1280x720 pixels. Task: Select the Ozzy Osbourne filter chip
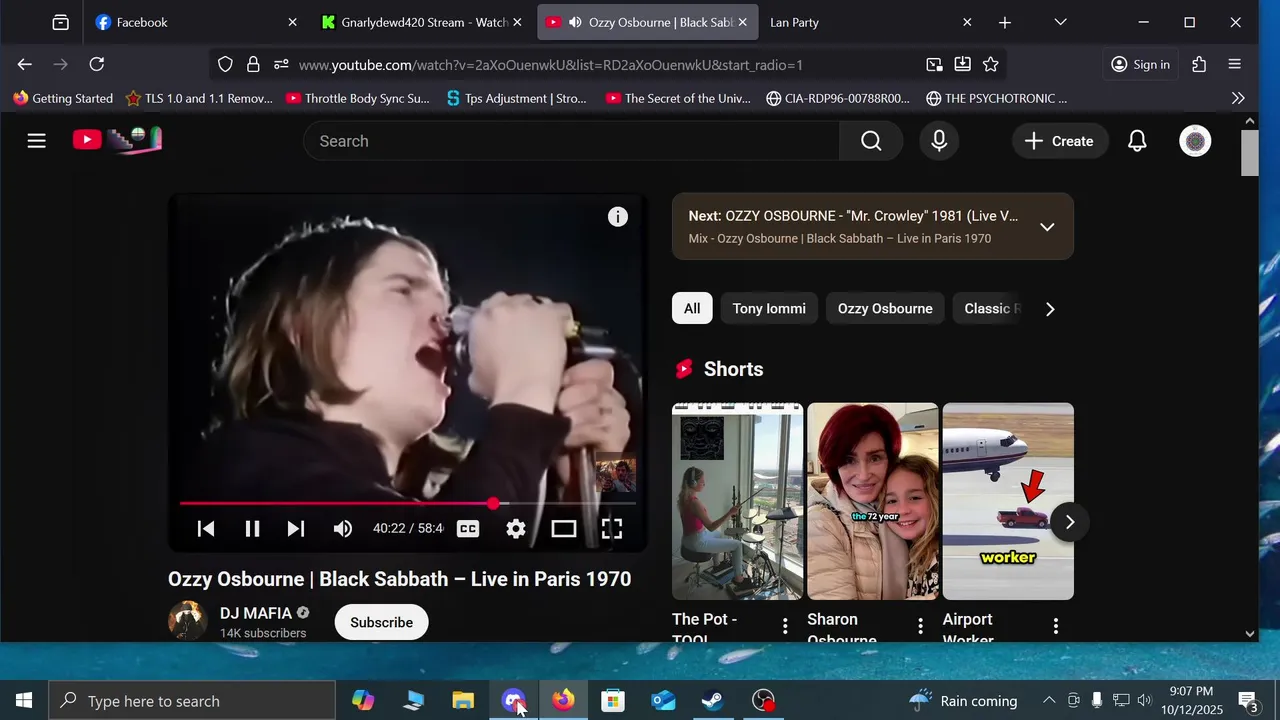885,309
